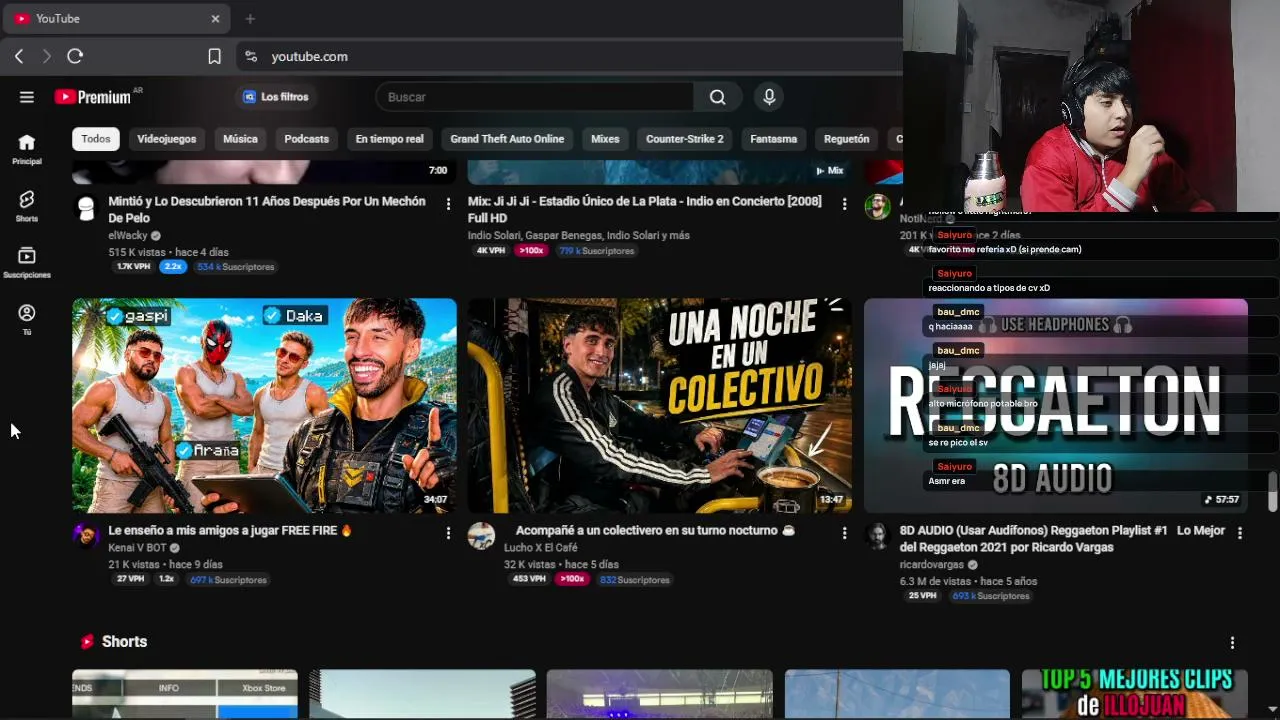The image size is (1280, 720).
Task: Open the Kenai V BOT channel avatar
Action: (86, 535)
